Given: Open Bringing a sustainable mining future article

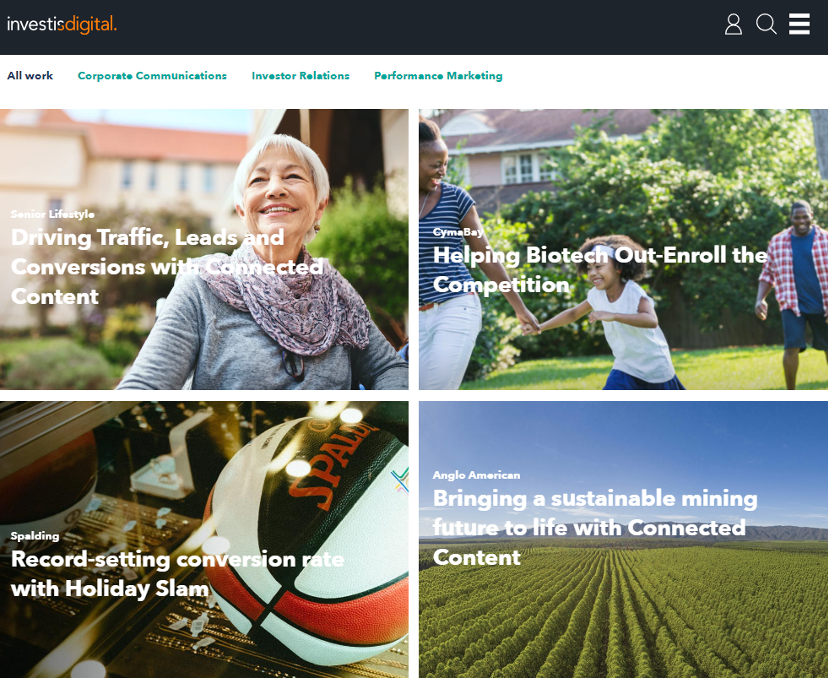Looking at the screenshot, I should [x=595, y=528].
